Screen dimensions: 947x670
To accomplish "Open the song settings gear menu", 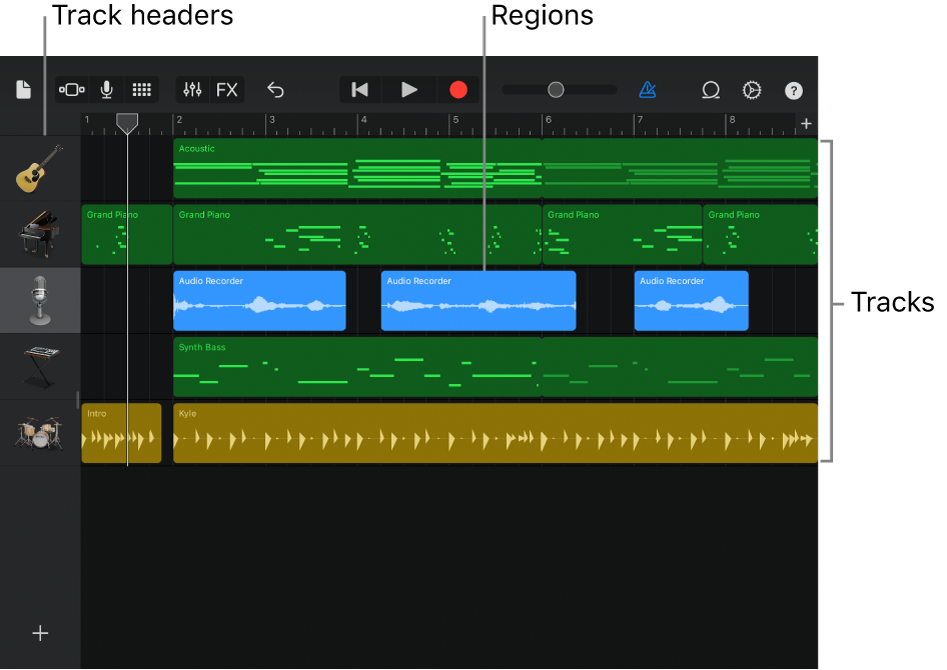I will click(x=752, y=90).
